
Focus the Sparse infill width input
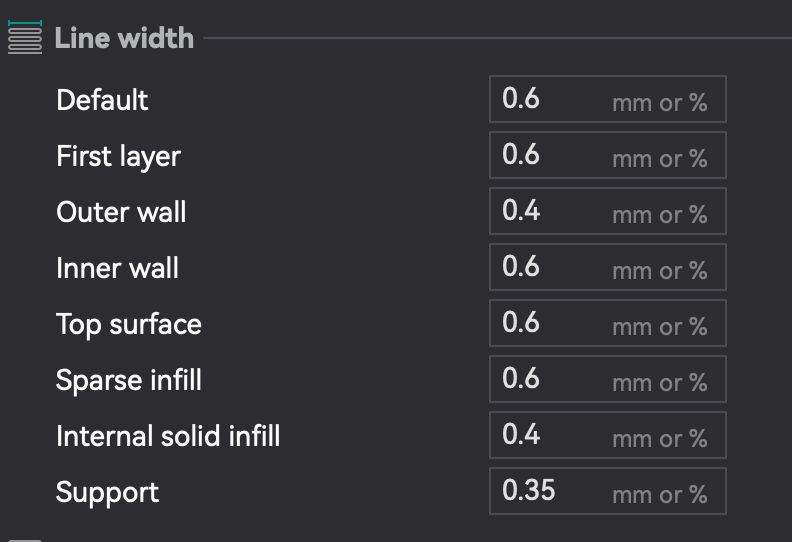550,379
